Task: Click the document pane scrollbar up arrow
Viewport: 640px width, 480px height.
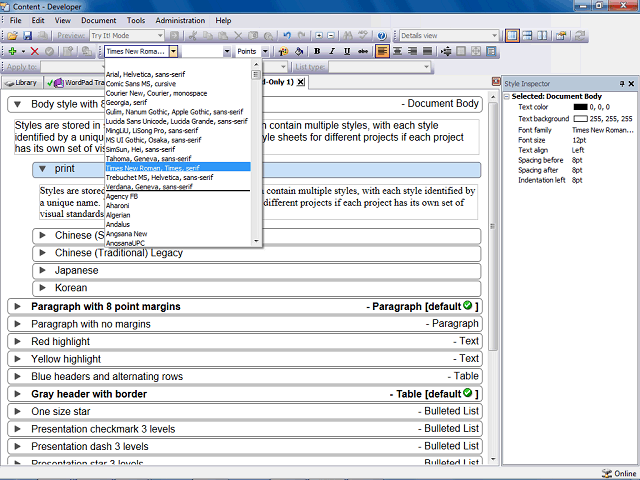Action: tap(493, 98)
